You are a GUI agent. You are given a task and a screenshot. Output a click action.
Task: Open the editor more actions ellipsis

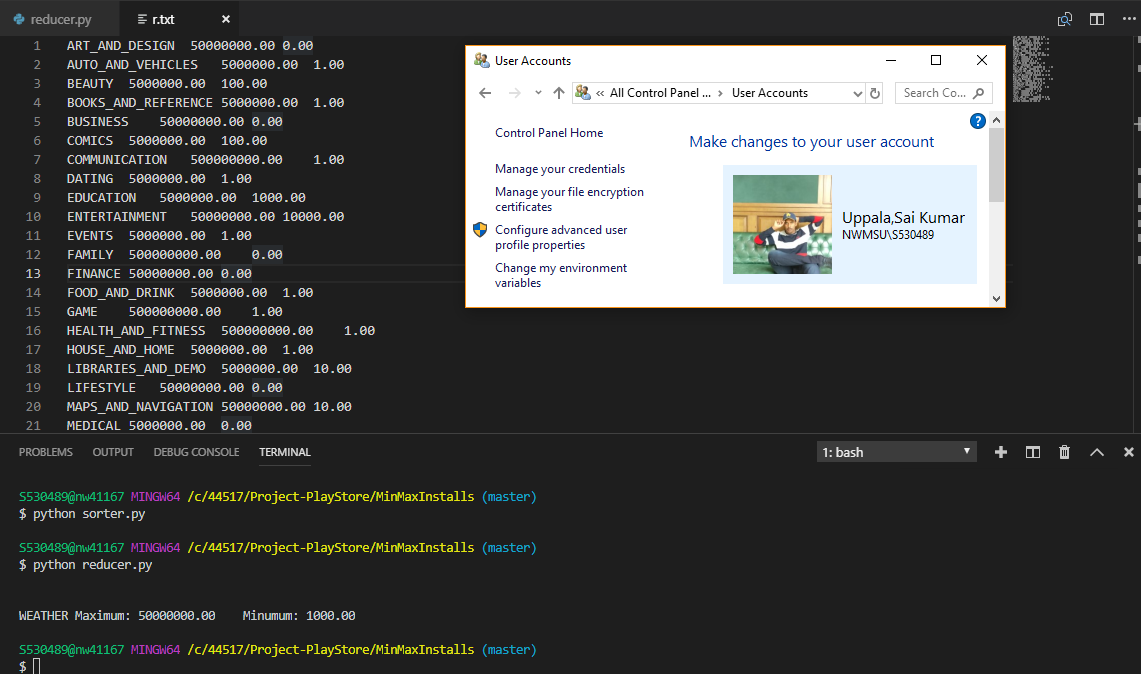[x=1128, y=19]
